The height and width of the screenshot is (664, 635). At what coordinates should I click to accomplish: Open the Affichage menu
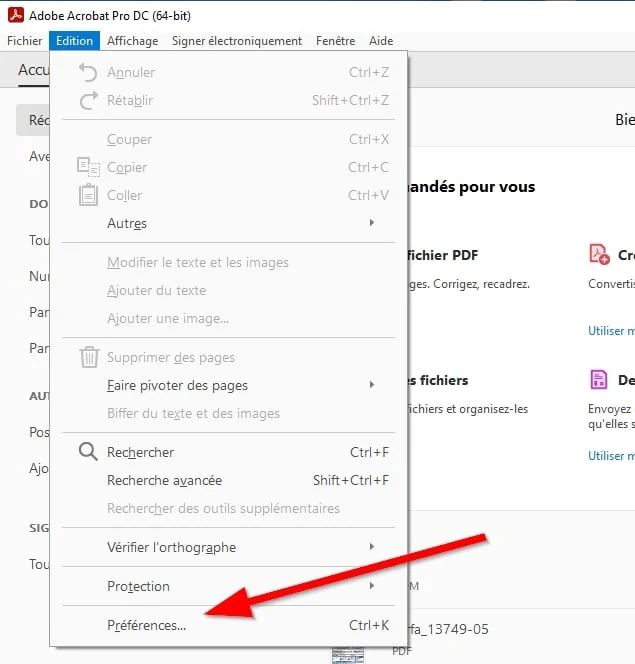click(x=132, y=41)
